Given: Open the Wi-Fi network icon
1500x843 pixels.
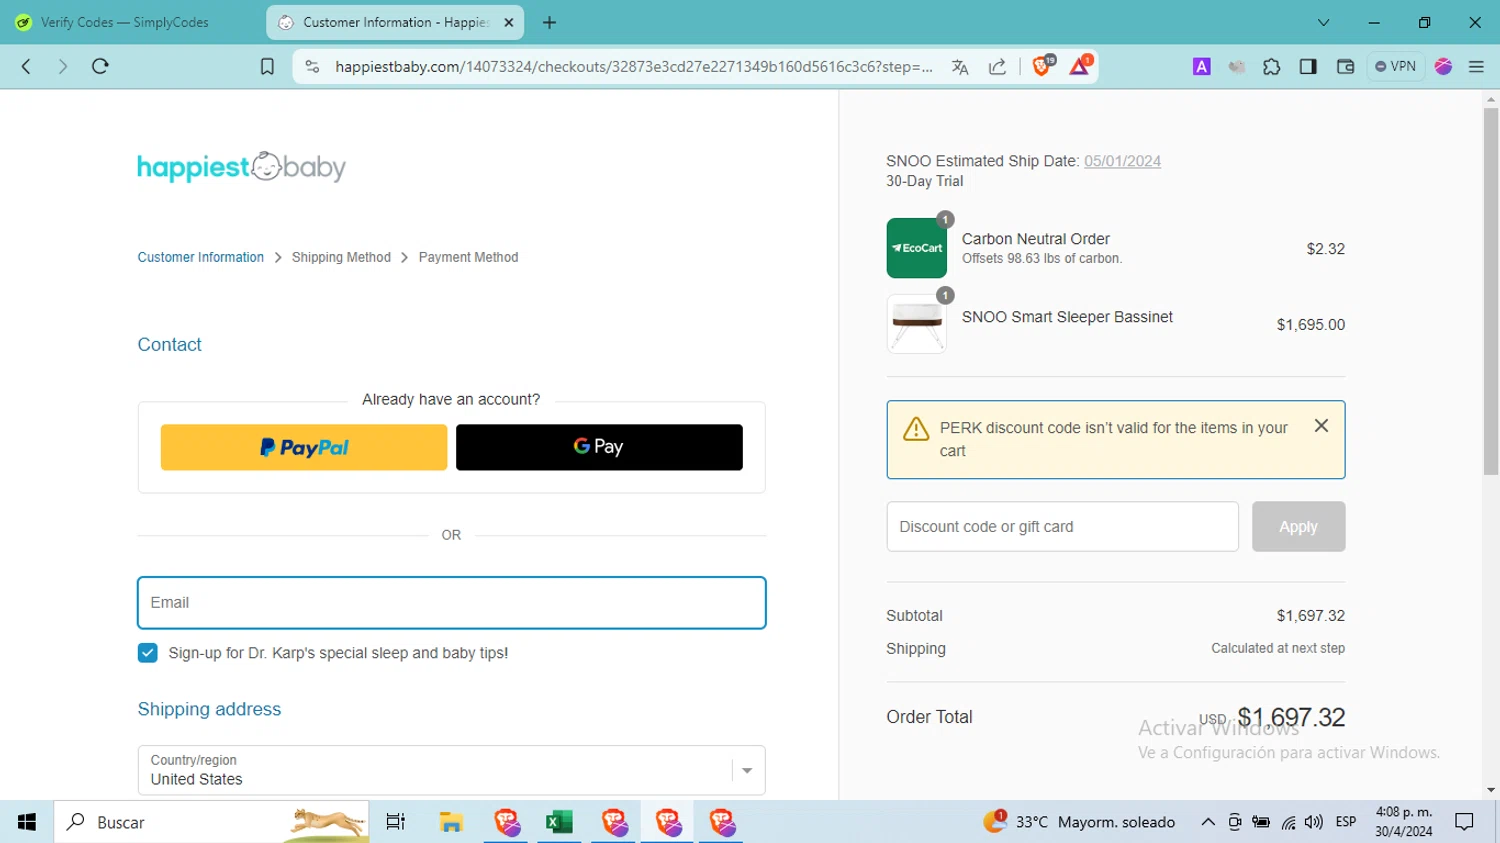Looking at the screenshot, I should pyautogui.click(x=1288, y=822).
